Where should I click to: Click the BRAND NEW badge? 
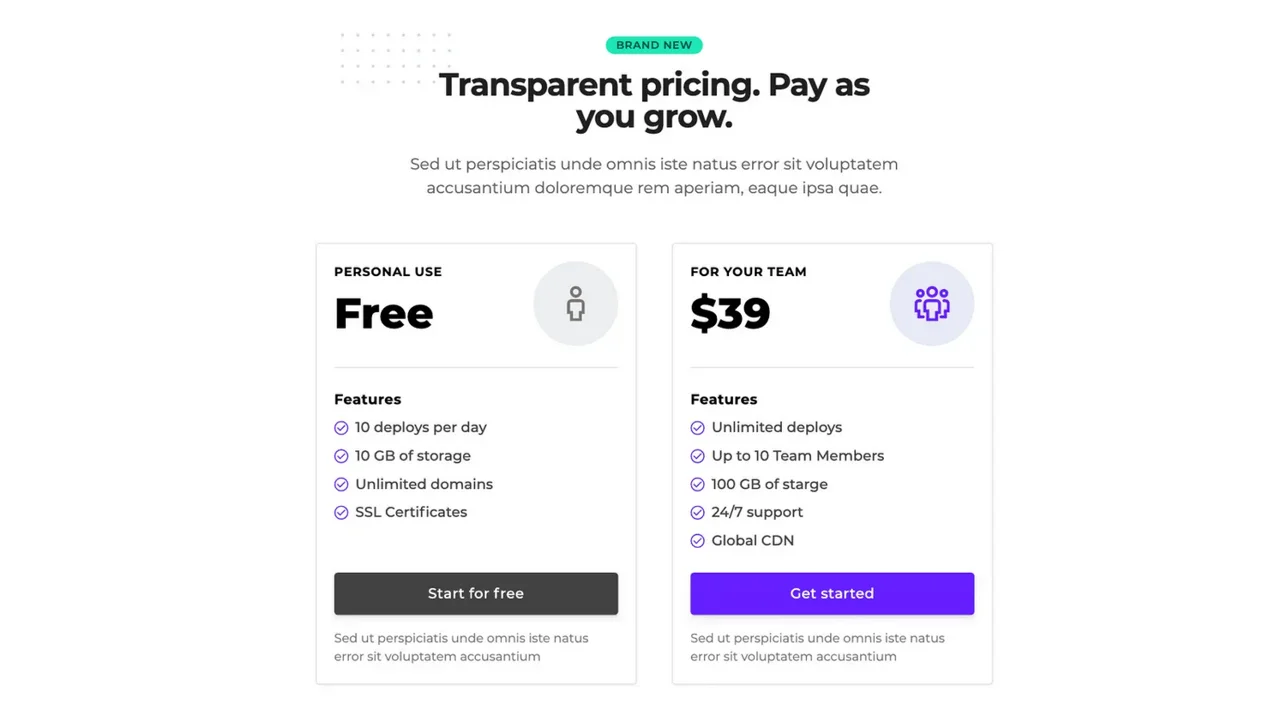point(654,45)
